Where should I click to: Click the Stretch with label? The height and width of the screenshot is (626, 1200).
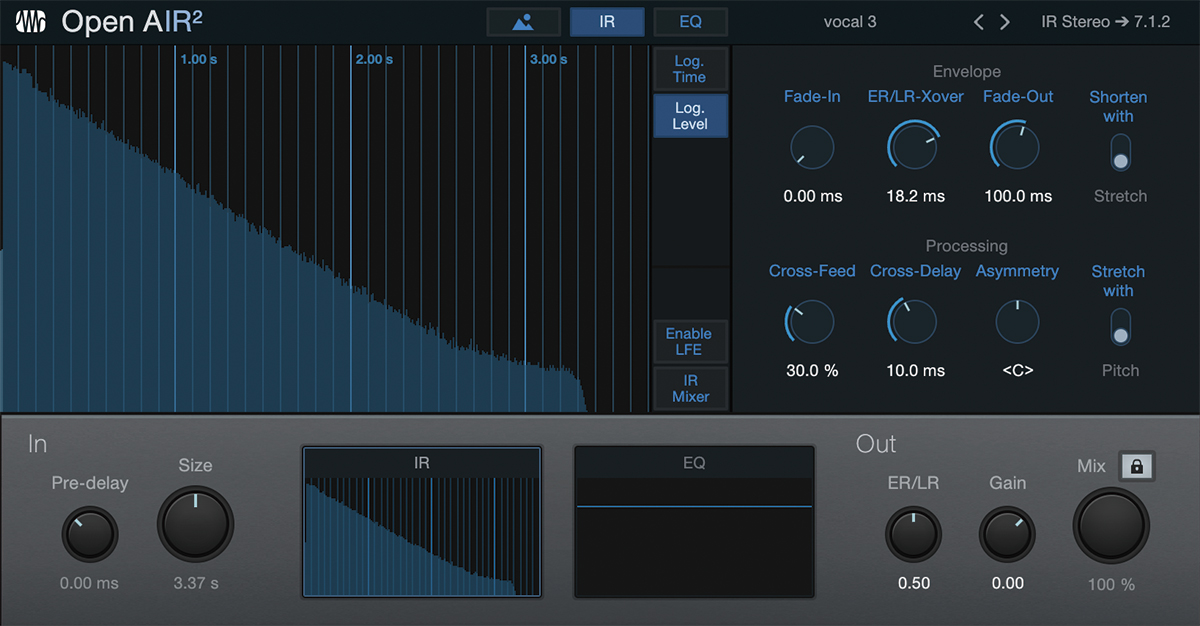(x=1118, y=280)
